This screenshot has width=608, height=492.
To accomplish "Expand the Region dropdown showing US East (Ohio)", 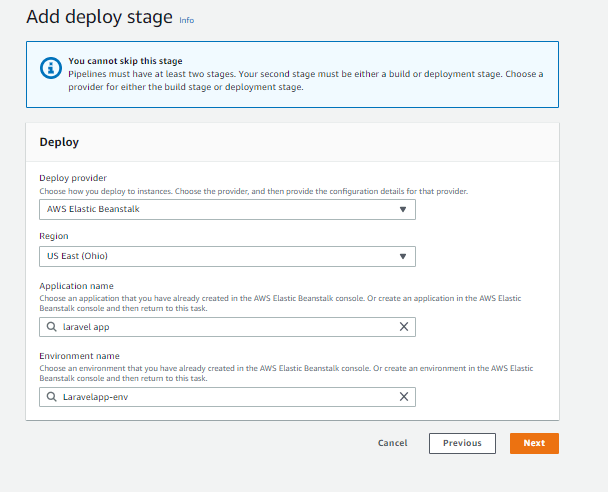I will tap(227, 256).
